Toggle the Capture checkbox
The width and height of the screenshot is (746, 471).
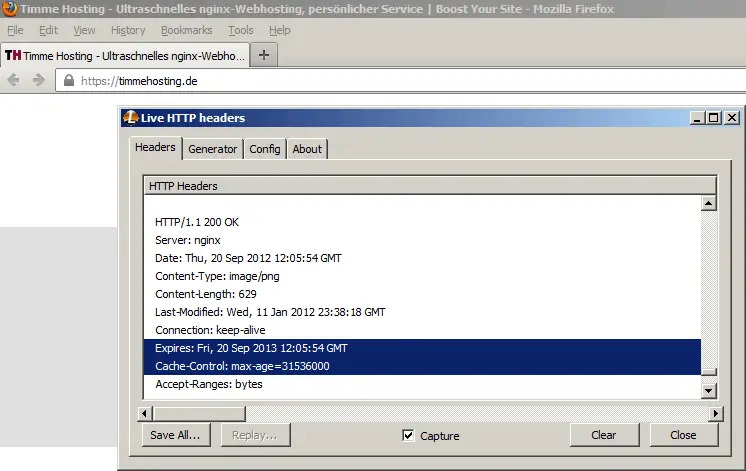[408, 435]
